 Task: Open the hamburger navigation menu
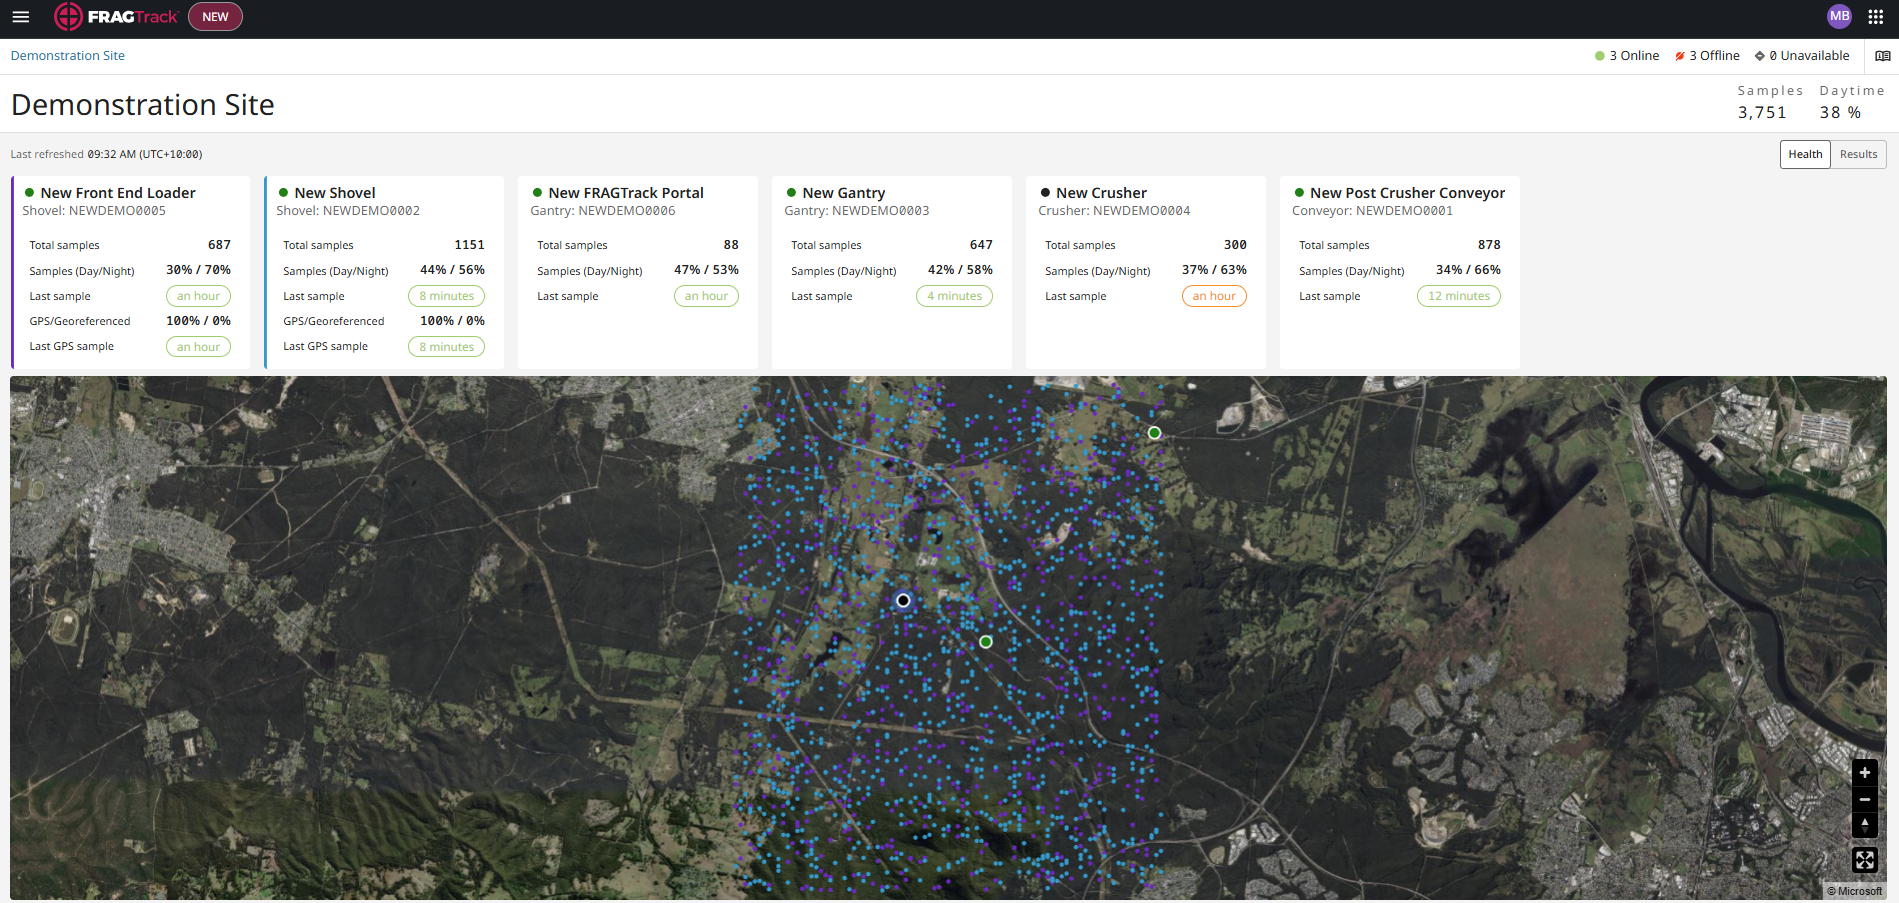20,17
